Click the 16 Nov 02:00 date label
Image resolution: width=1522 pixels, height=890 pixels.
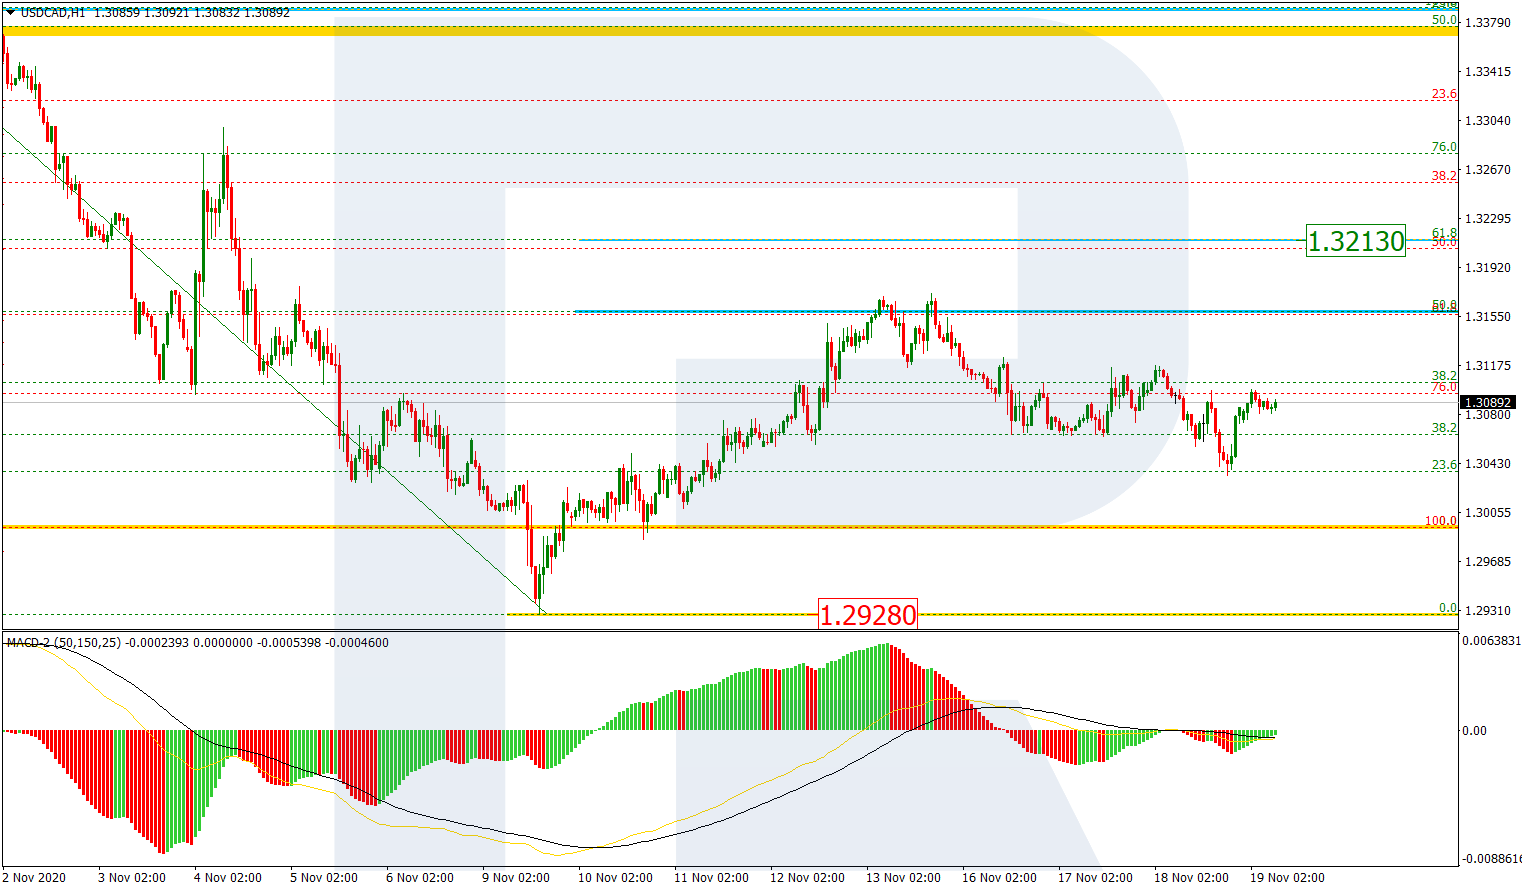[999, 878]
